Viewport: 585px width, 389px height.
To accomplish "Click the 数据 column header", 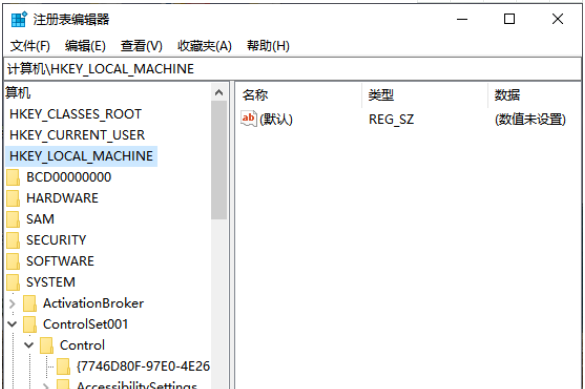I will pos(535,95).
